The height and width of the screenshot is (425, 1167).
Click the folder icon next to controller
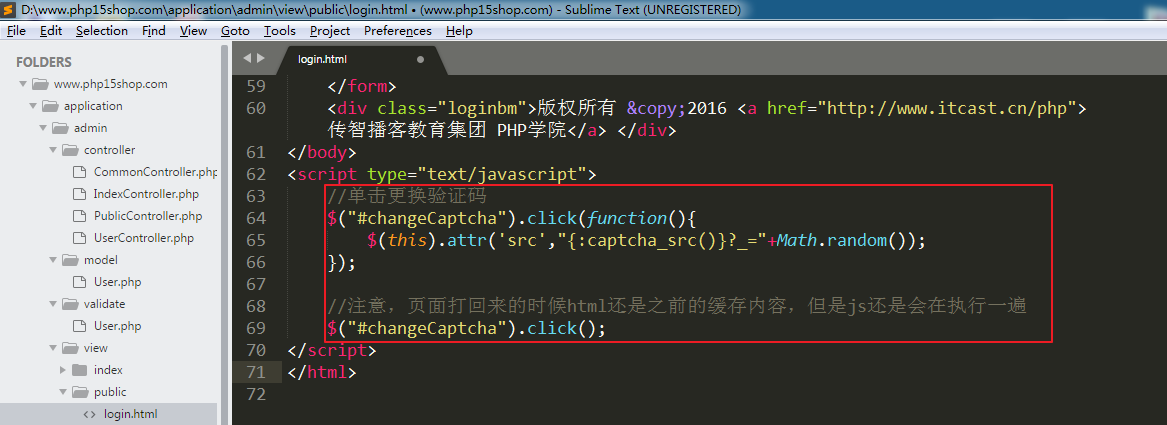pyautogui.click(x=71, y=150)
